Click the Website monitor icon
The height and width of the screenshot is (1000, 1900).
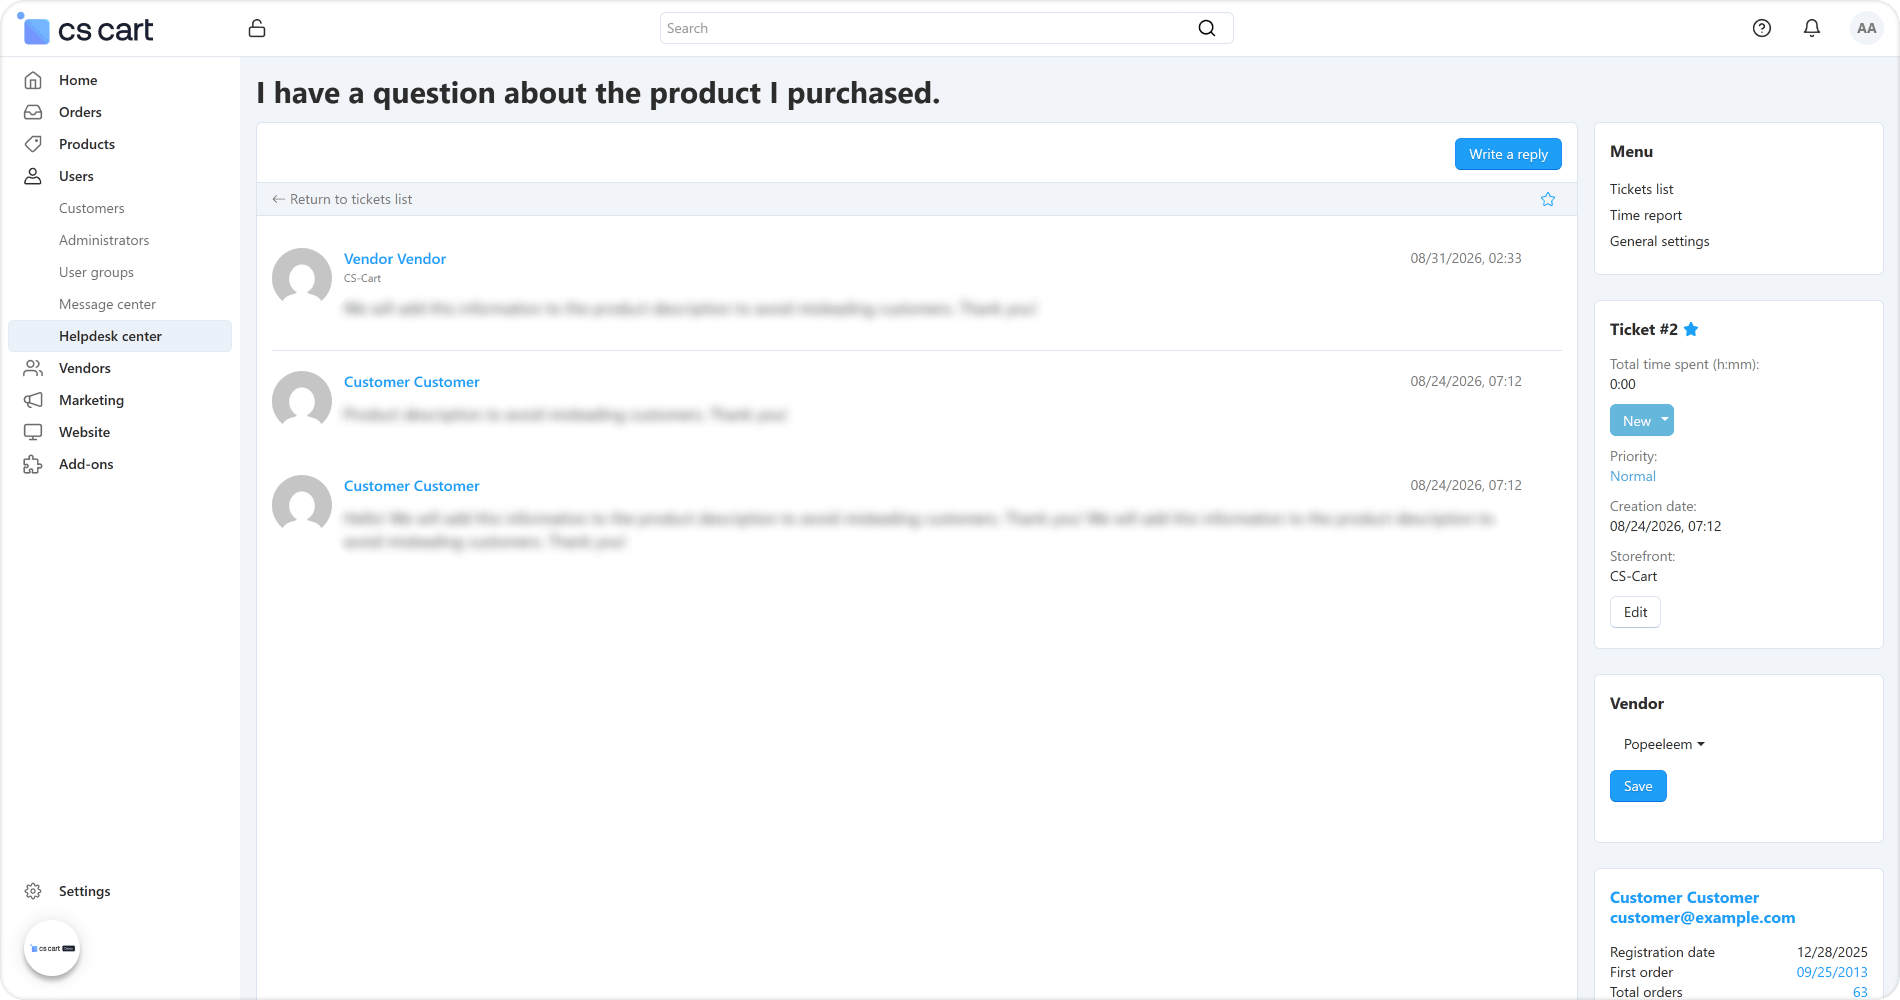[x=33, y=432]
